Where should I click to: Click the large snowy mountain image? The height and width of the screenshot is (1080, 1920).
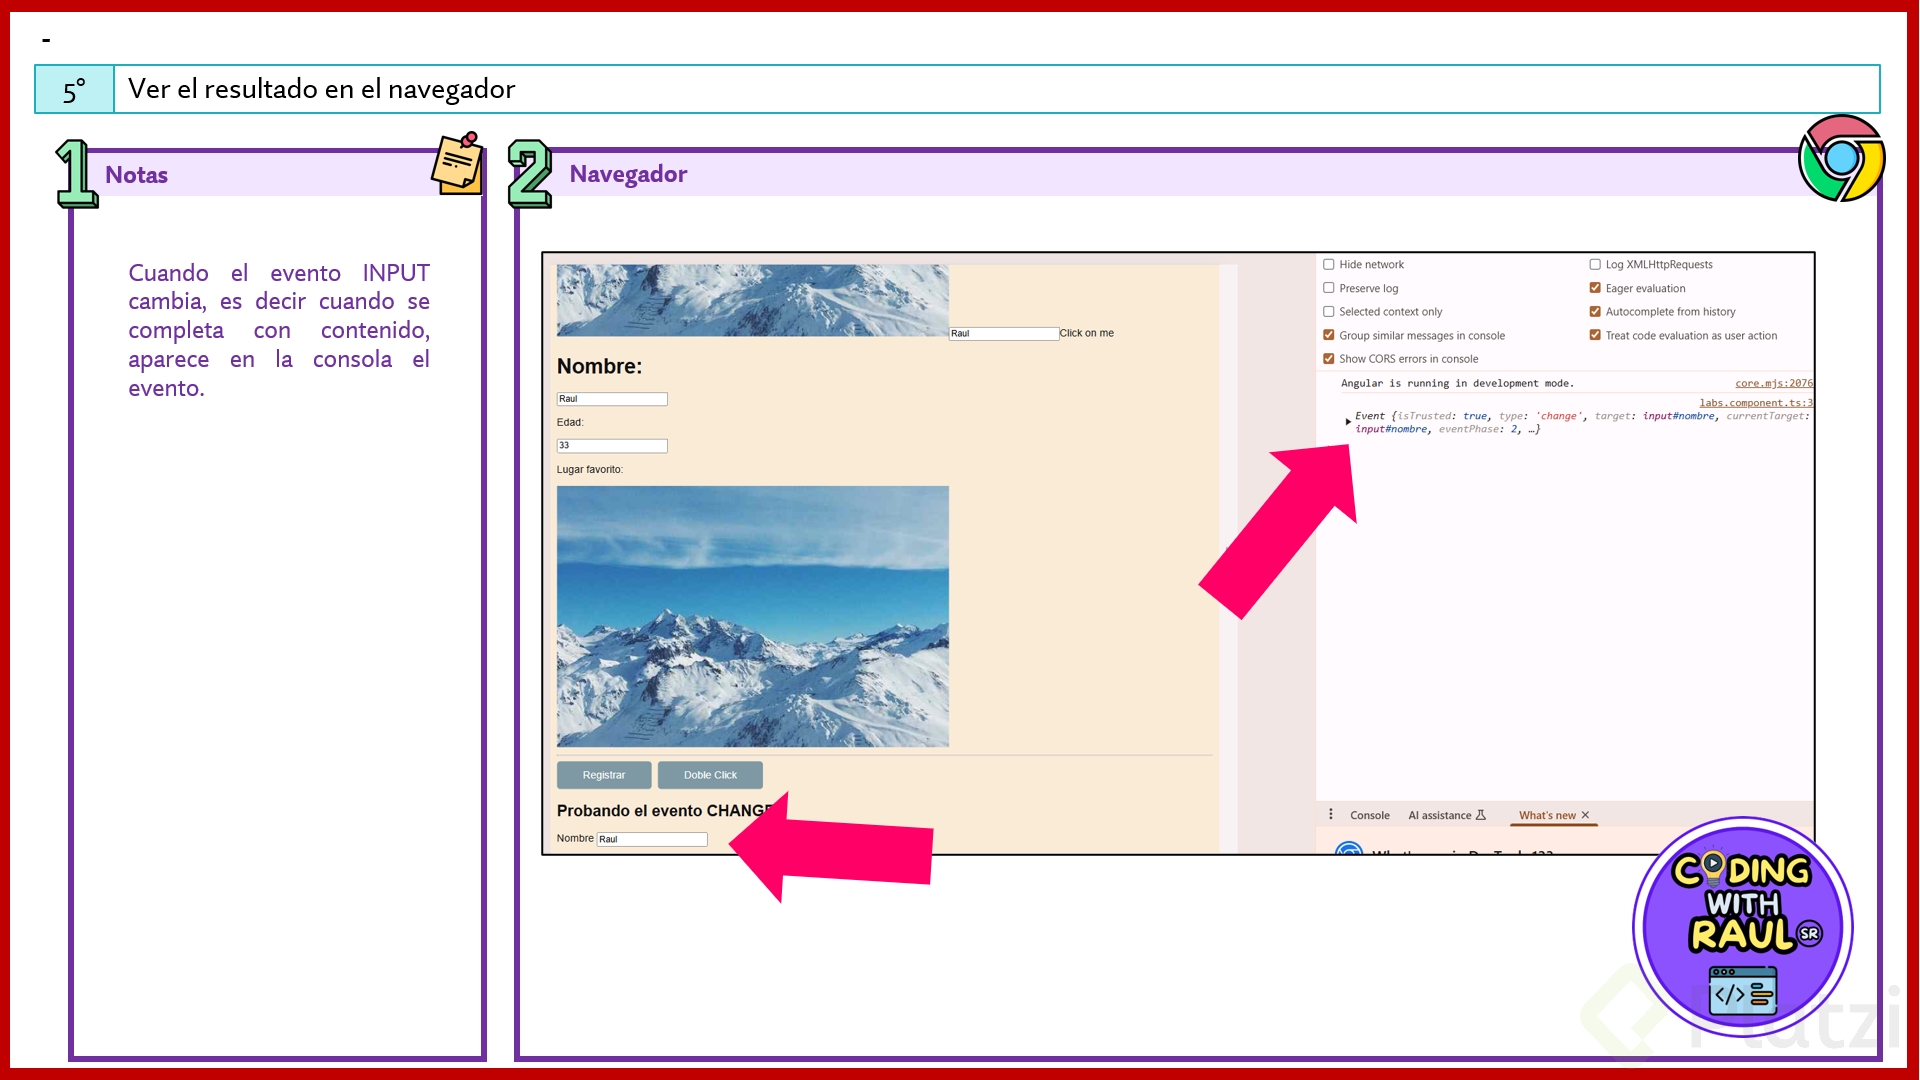coord(752,616)
